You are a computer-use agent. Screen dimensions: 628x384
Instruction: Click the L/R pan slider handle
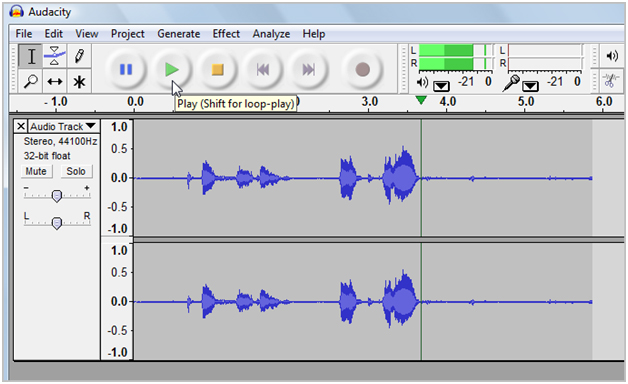click(57, 223)
